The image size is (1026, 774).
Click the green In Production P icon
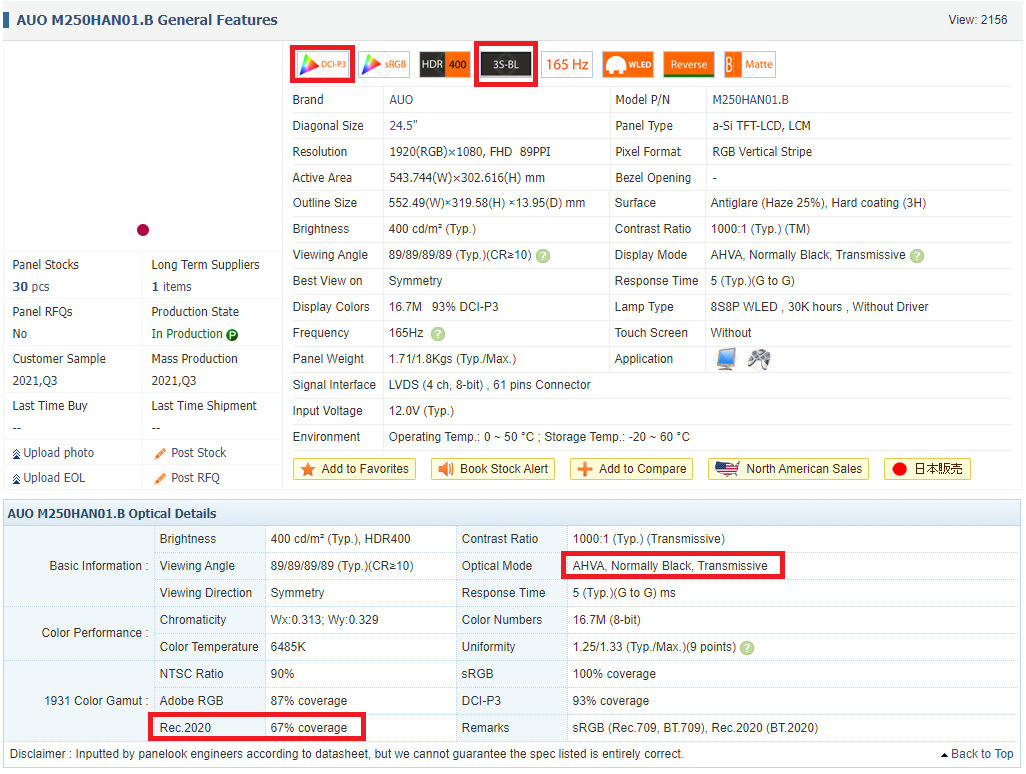(x=232, y=335)
